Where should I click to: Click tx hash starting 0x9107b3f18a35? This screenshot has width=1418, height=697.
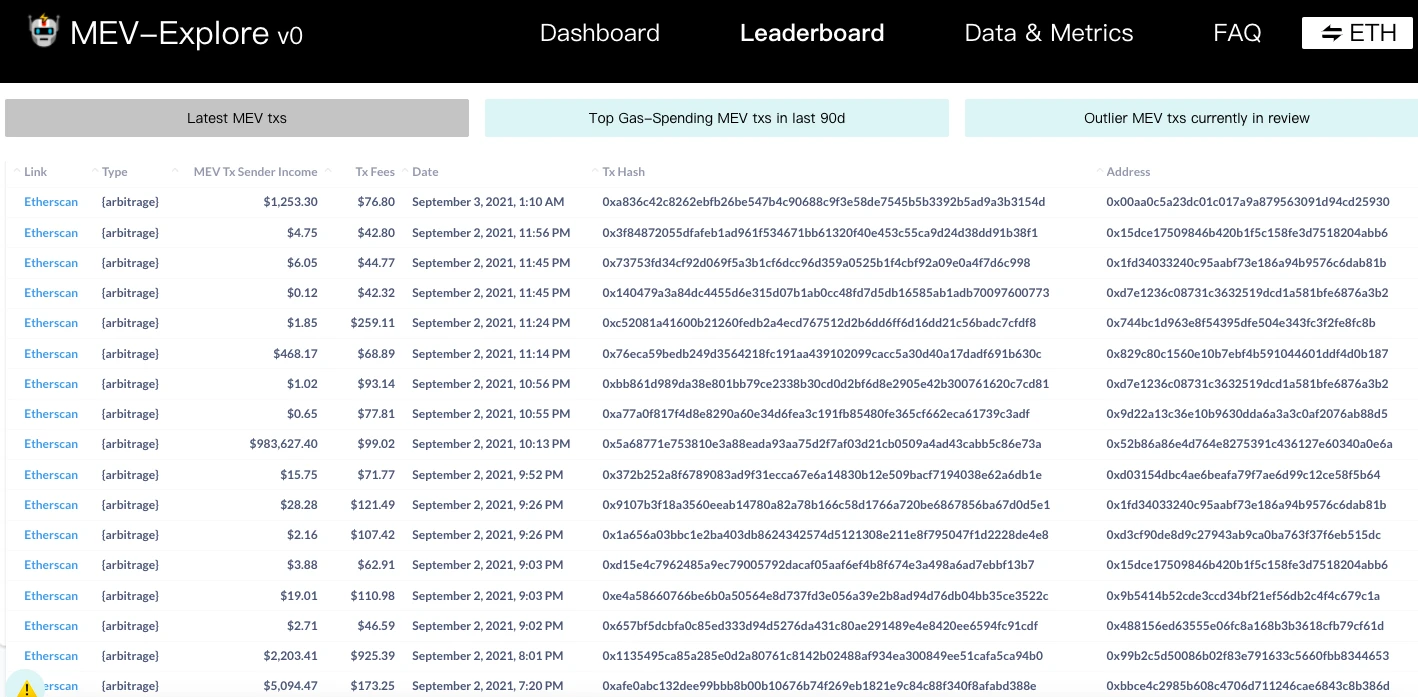click(x=826, y=505)
